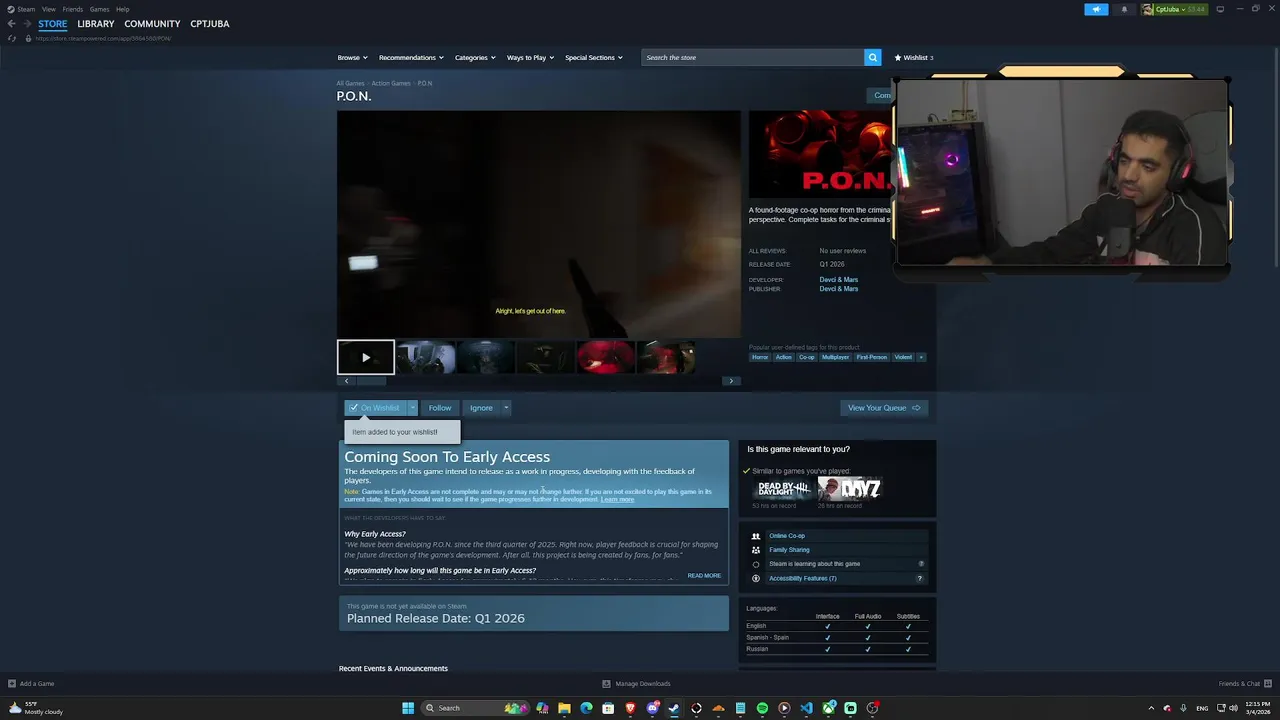Open the Games menu
This screenshot has width=1280, height=720.
point(99,9)
